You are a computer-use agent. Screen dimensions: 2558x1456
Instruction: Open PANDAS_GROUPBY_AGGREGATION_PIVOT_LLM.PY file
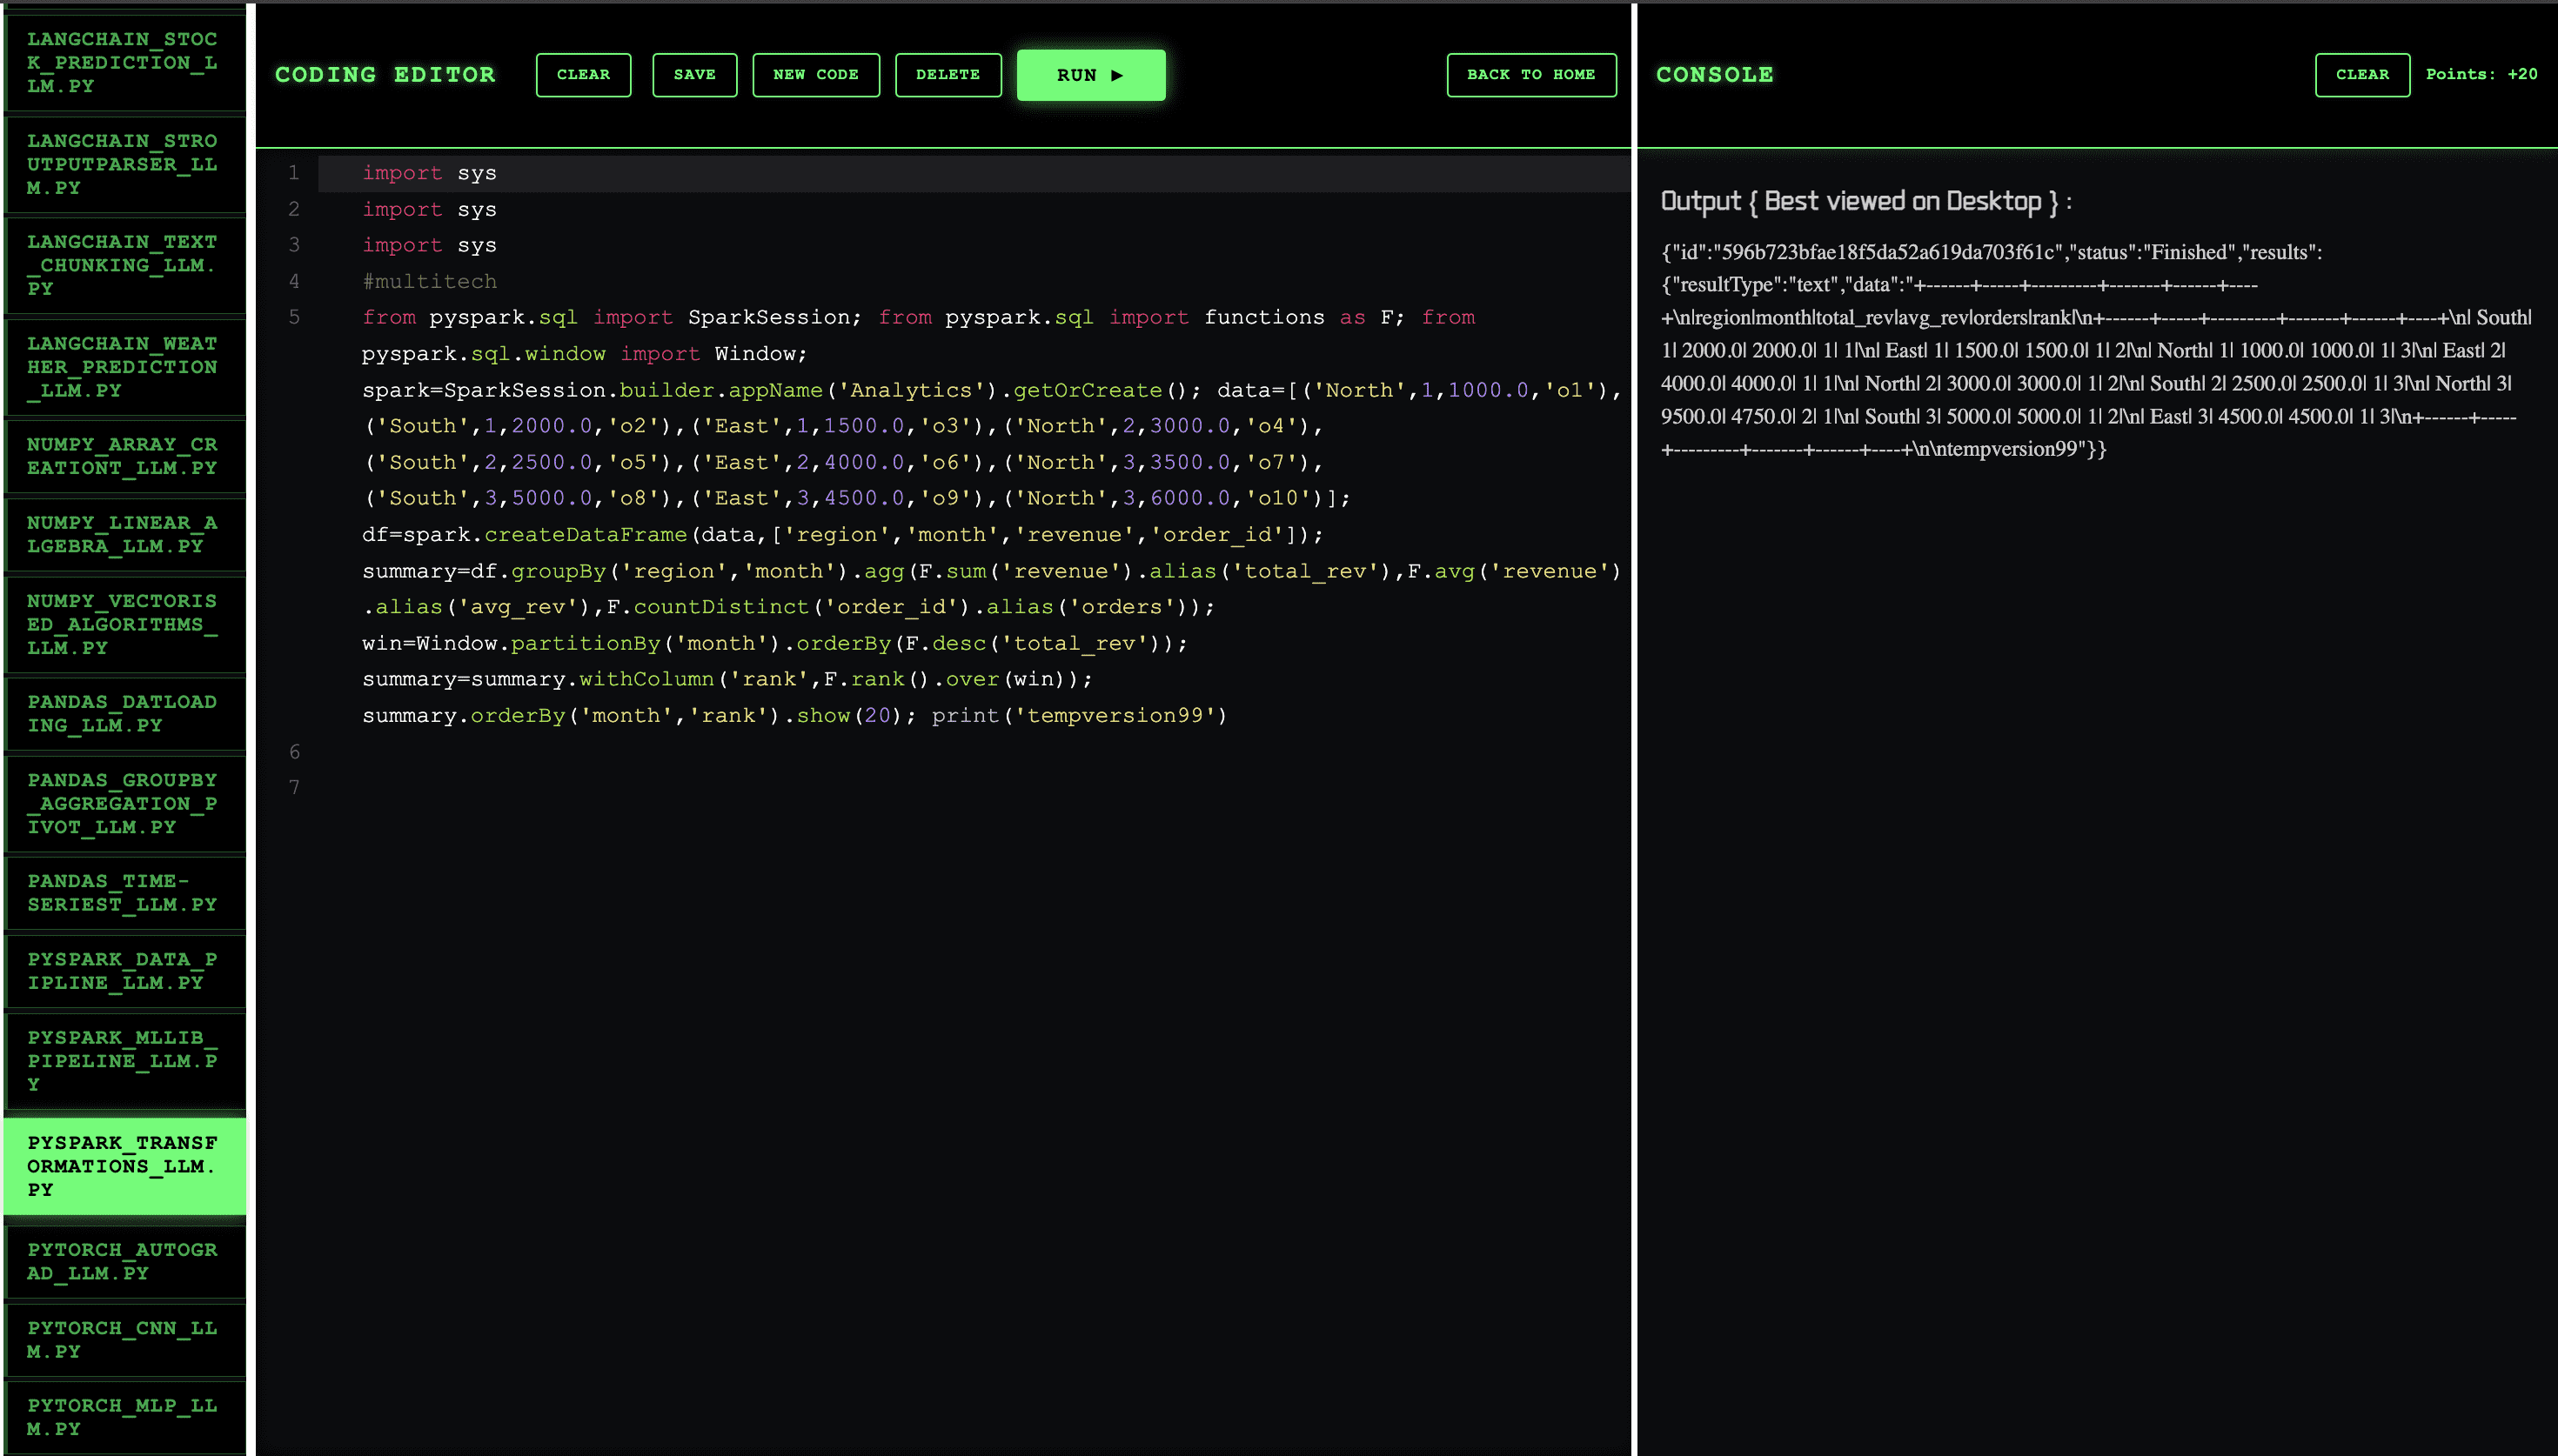[x=124, y=803]
